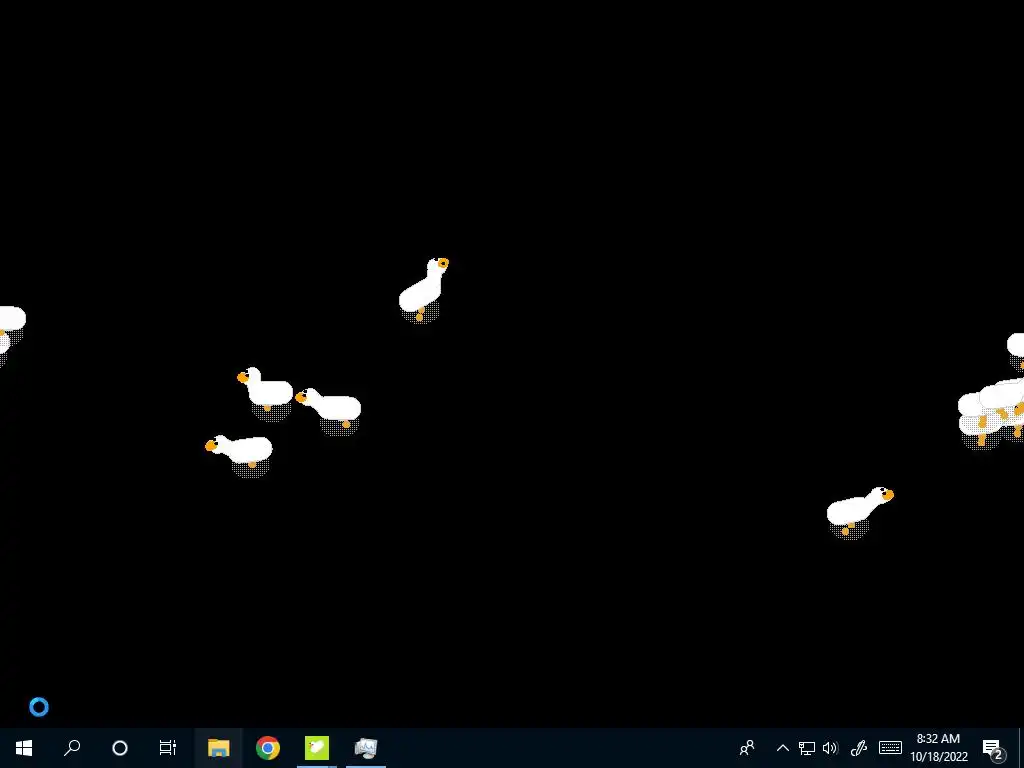Switch to the system monitor taskbar app
This screenshot has width=1024, height=768.
pyautogui.click(x=366, y=748)
